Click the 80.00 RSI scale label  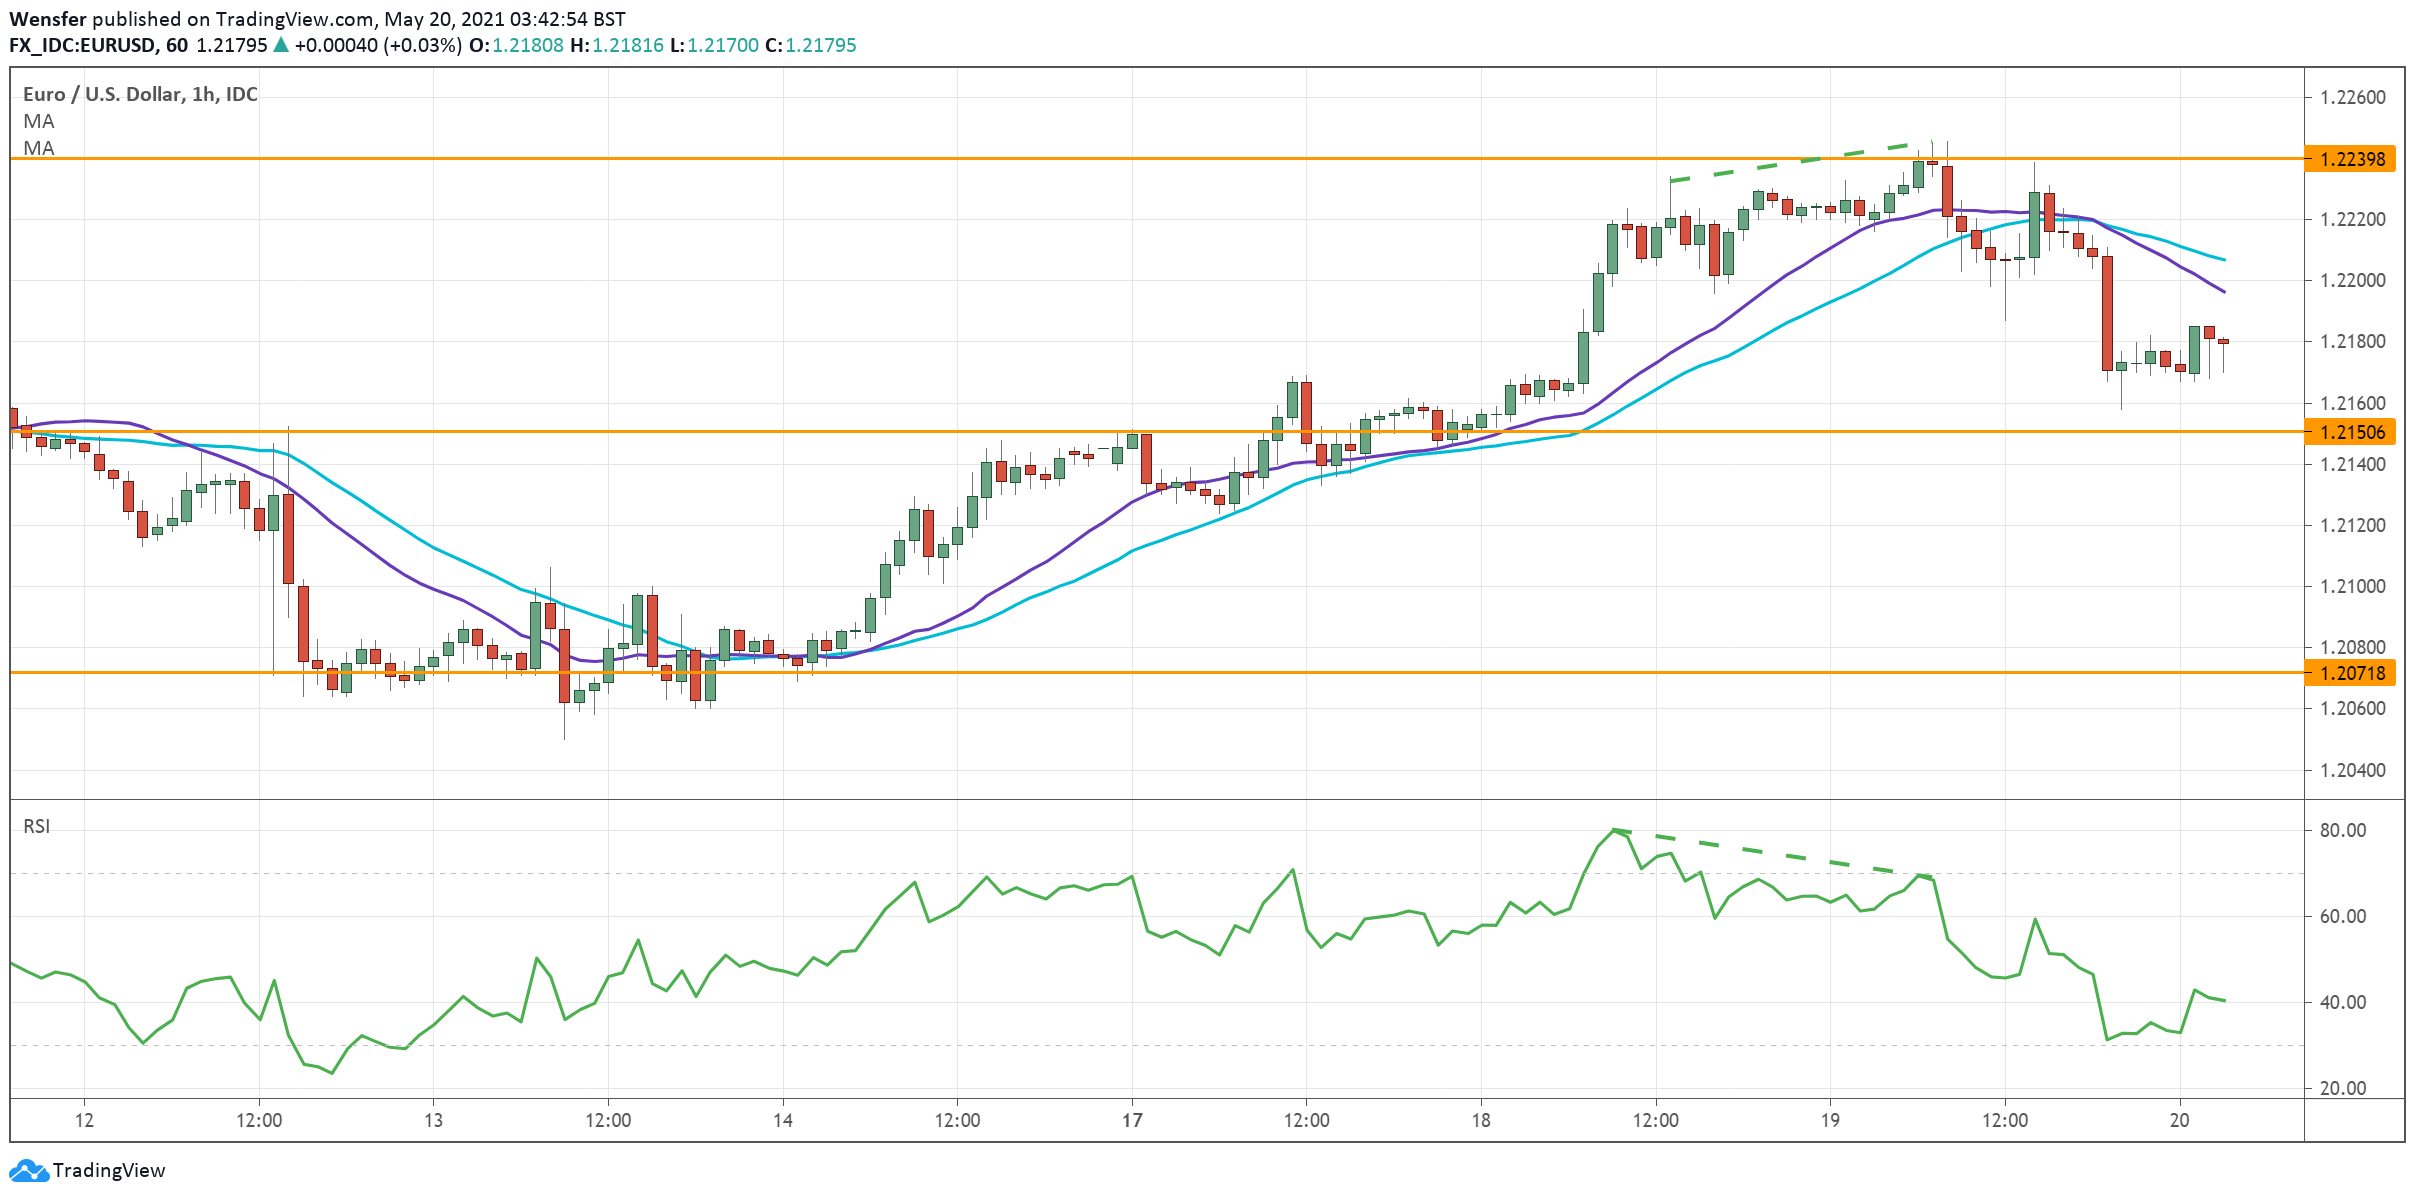[2342, 830]
